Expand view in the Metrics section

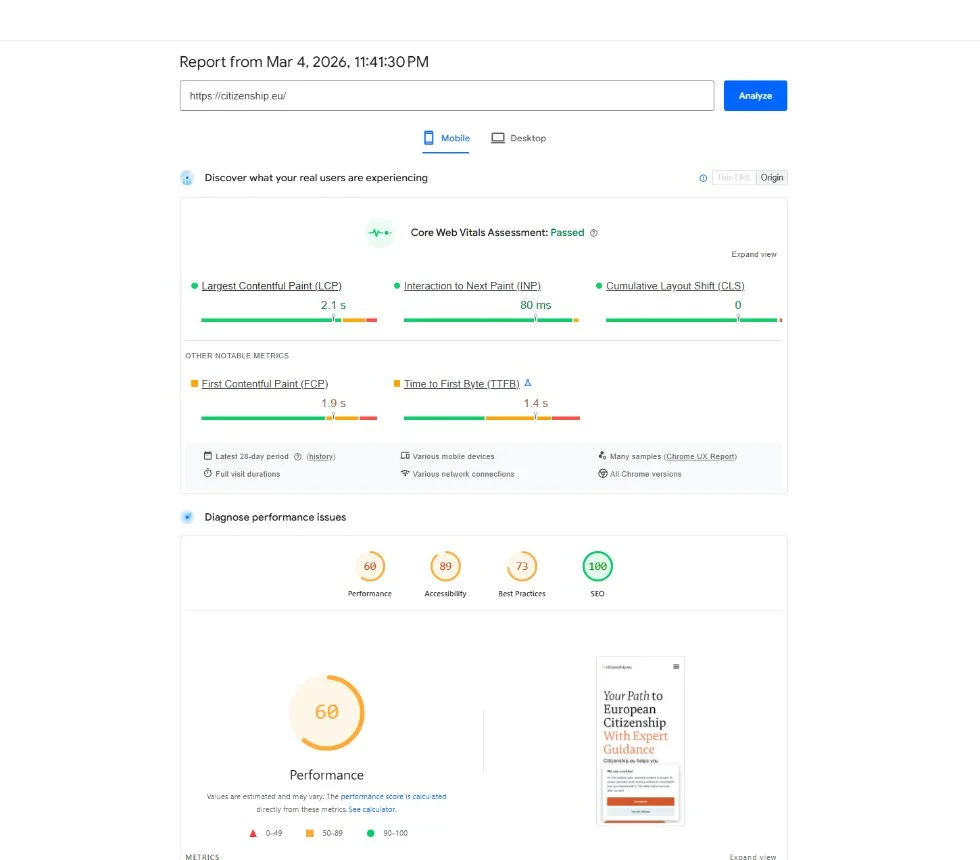click(753, 856)
